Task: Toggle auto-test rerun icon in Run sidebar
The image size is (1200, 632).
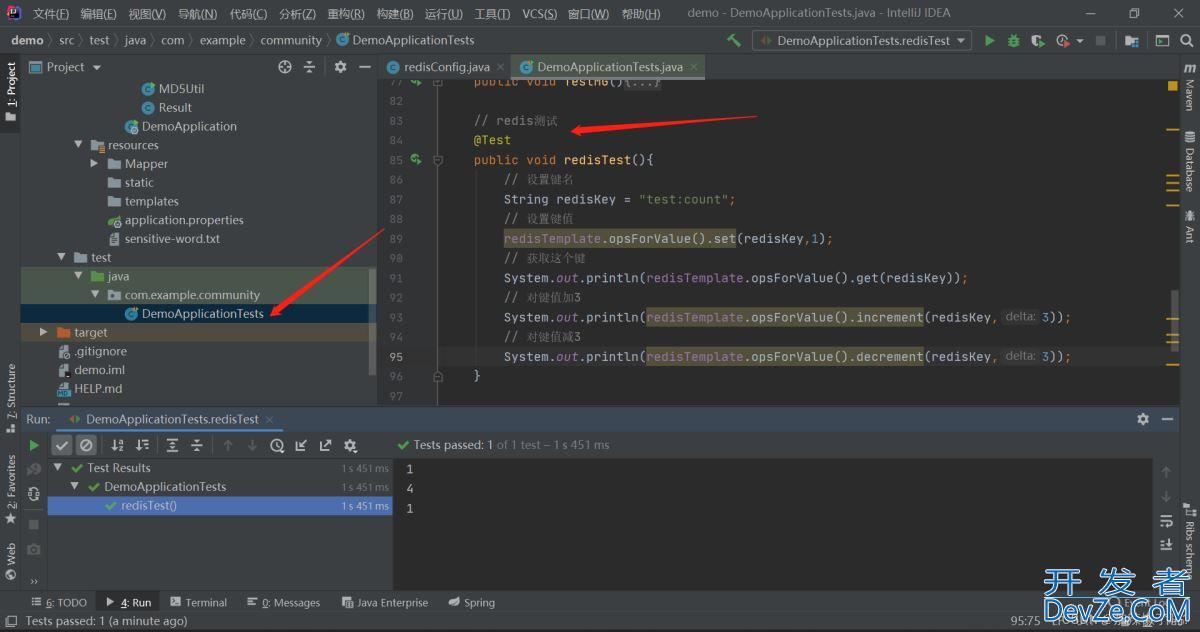Action: pos(34,494)
